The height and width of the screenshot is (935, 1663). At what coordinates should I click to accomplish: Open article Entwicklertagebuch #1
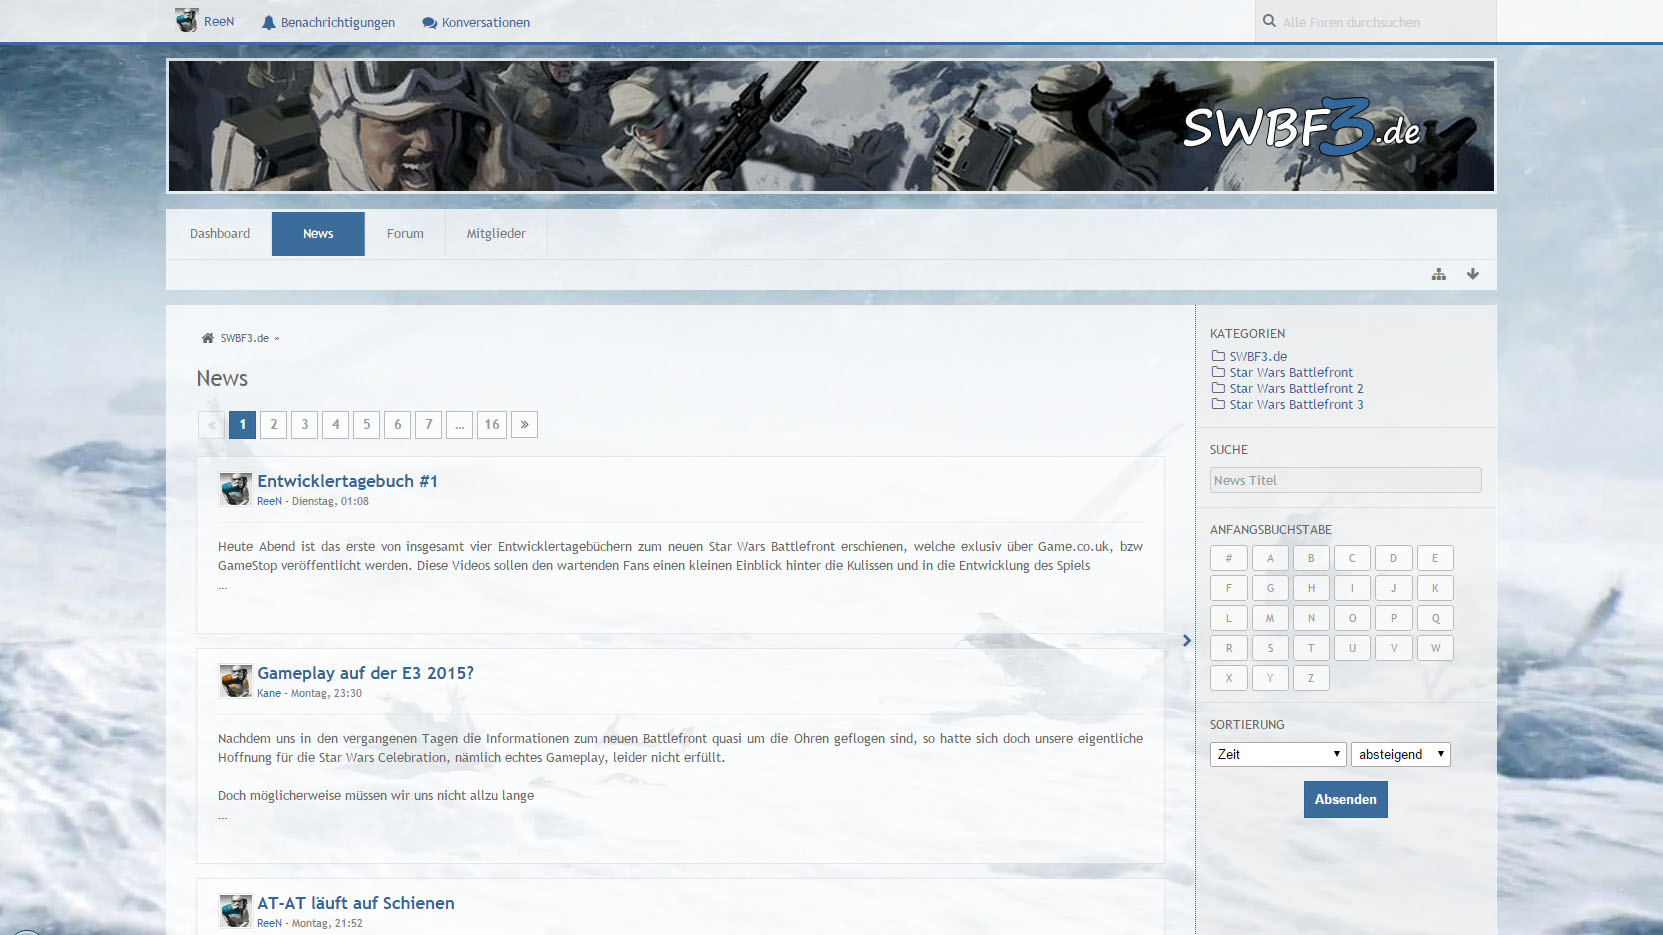click(347, 481)
